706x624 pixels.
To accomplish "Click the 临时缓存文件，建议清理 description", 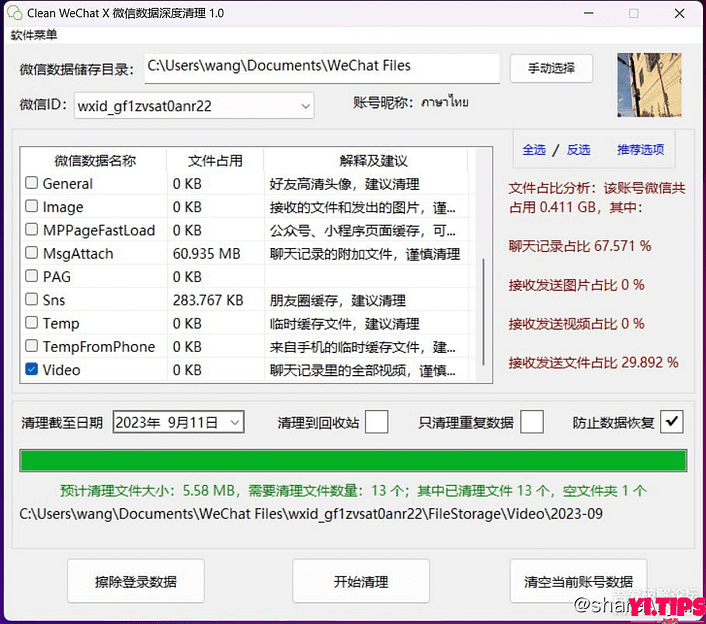I will pyautogui.click(x=344, y=323).
